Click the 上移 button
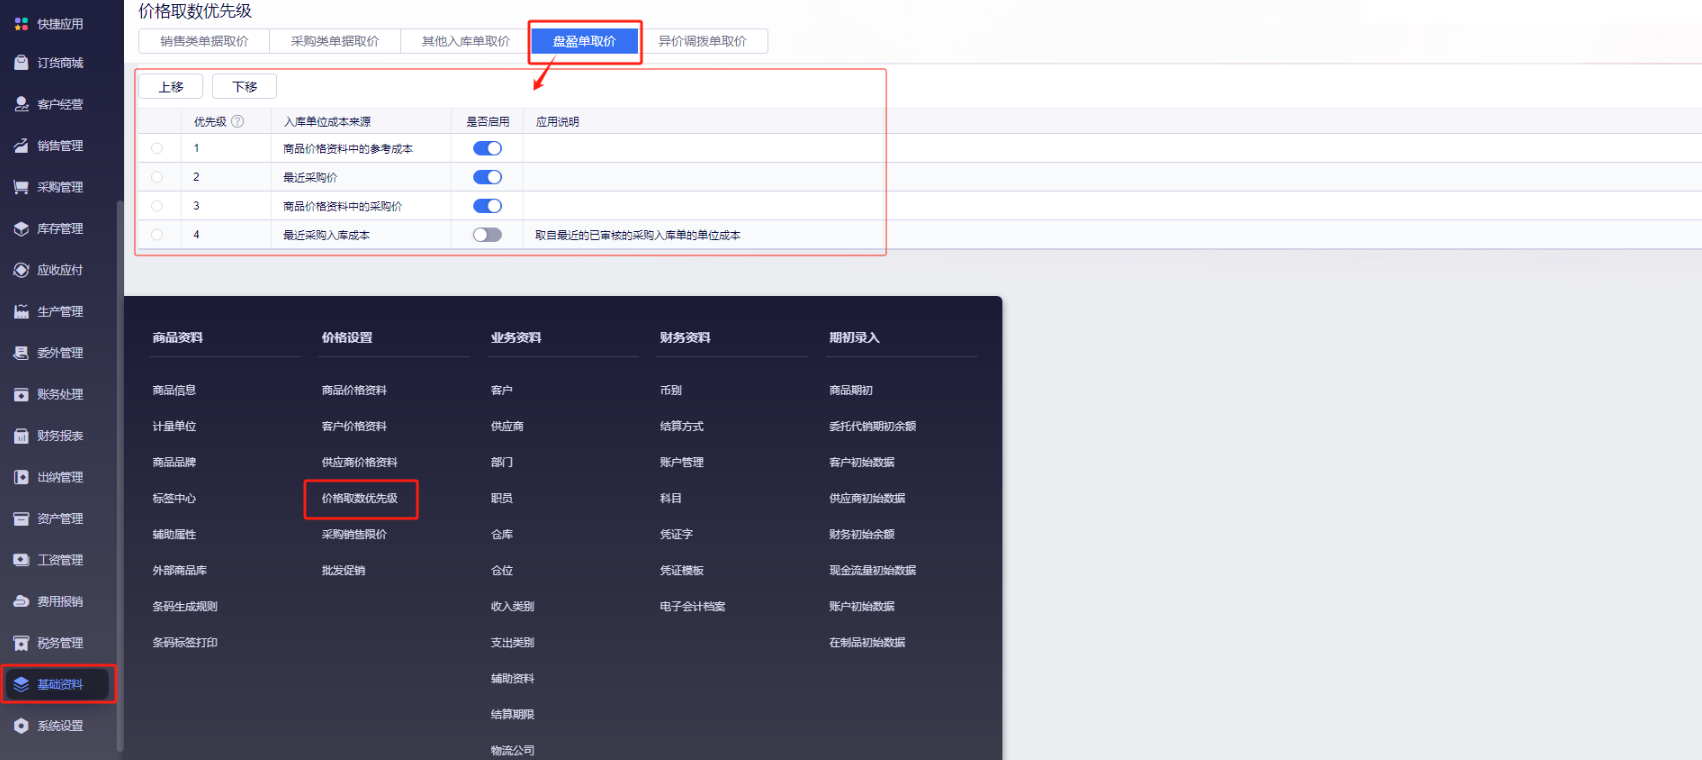 click(x=171, y=87)
